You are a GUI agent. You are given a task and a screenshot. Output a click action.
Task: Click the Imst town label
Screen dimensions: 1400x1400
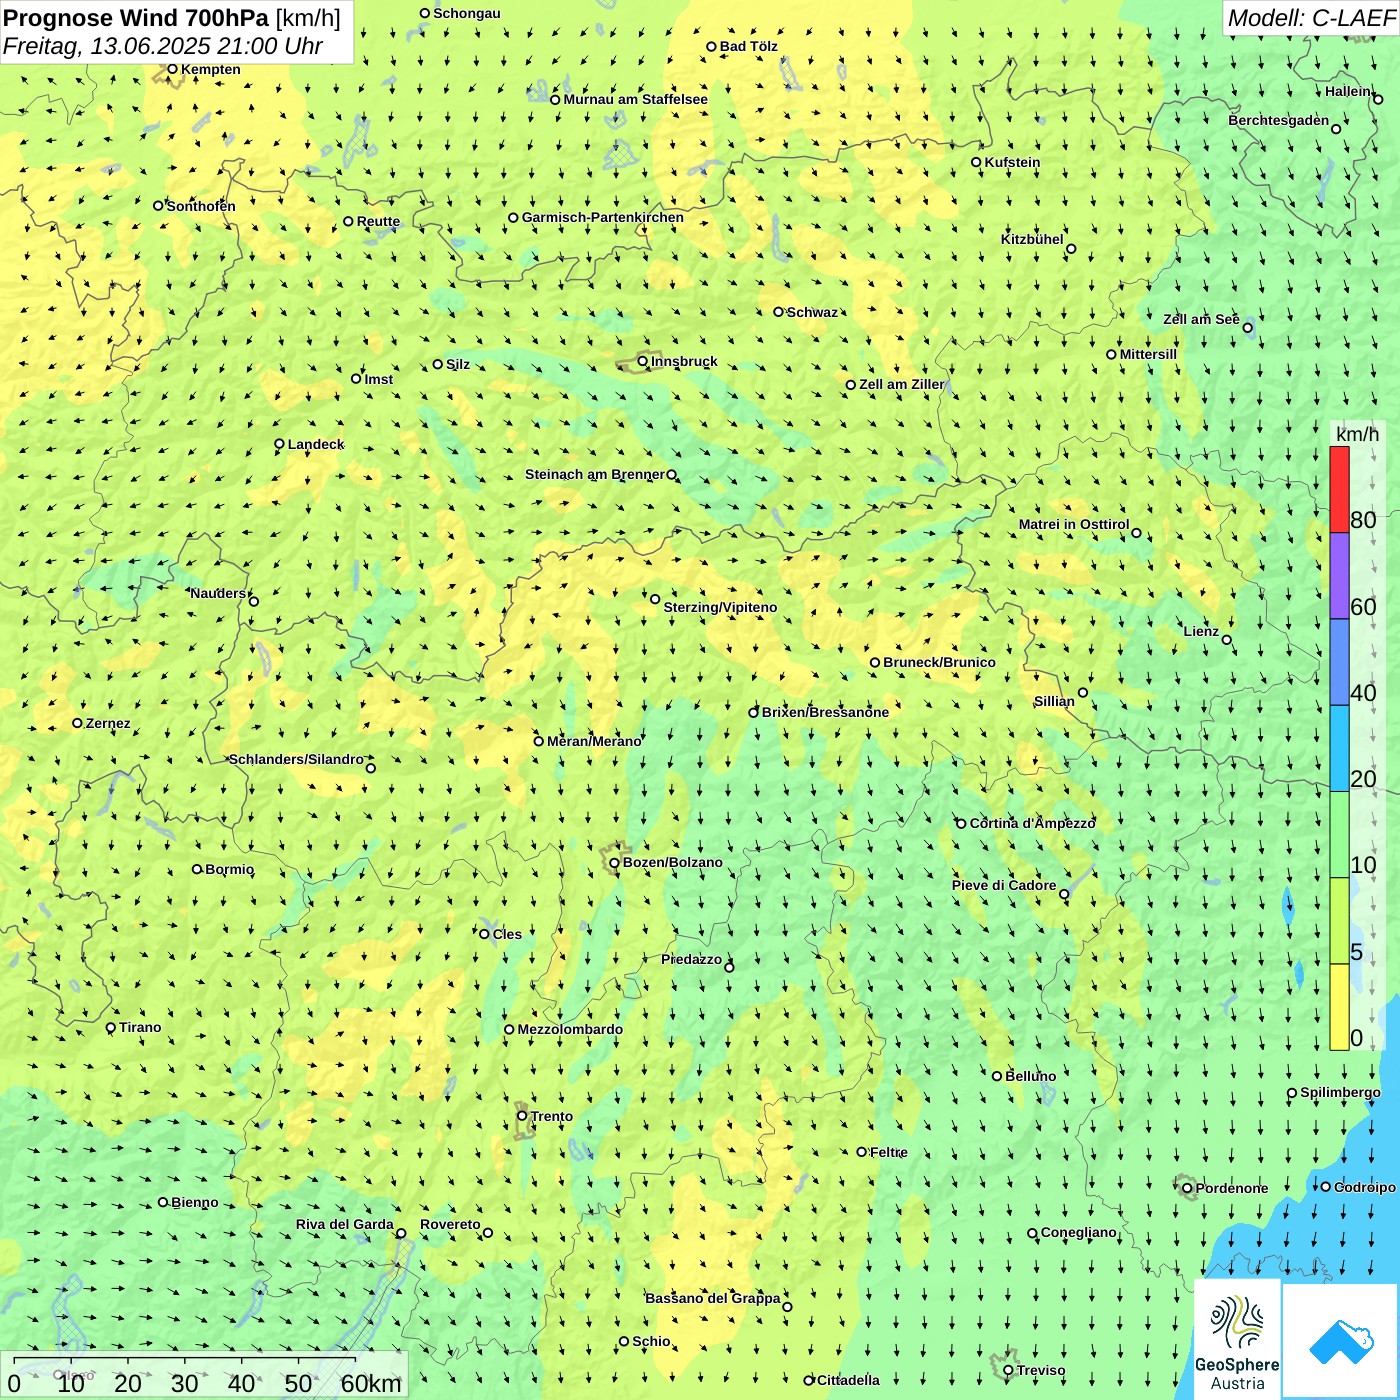click(378, 379)
